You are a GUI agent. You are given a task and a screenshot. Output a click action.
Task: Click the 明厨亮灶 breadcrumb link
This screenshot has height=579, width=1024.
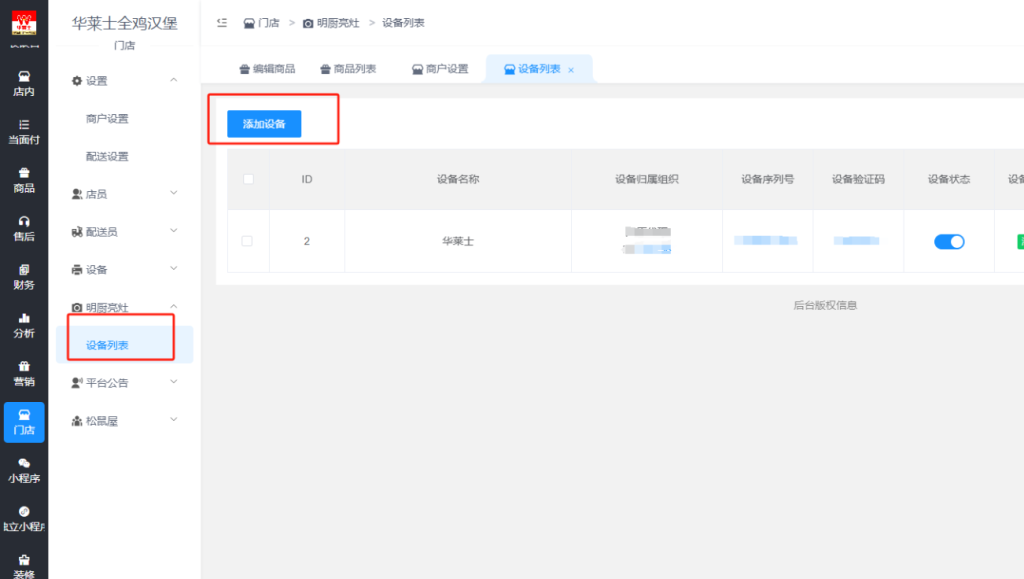(x=338, y=23)
